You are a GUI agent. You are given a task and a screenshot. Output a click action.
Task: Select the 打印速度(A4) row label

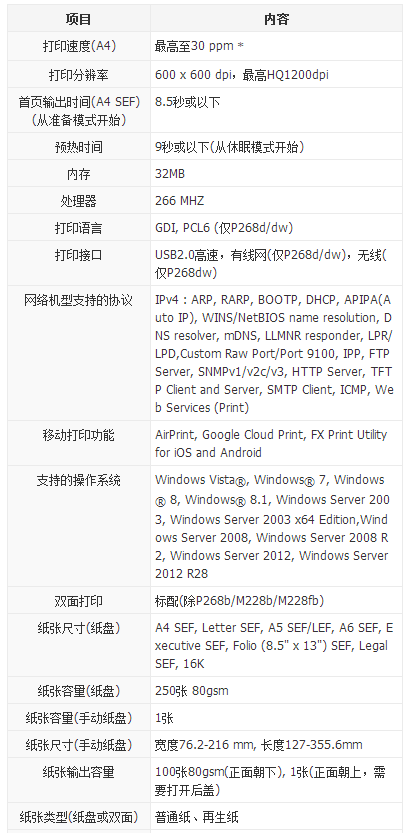click(79, 46)
